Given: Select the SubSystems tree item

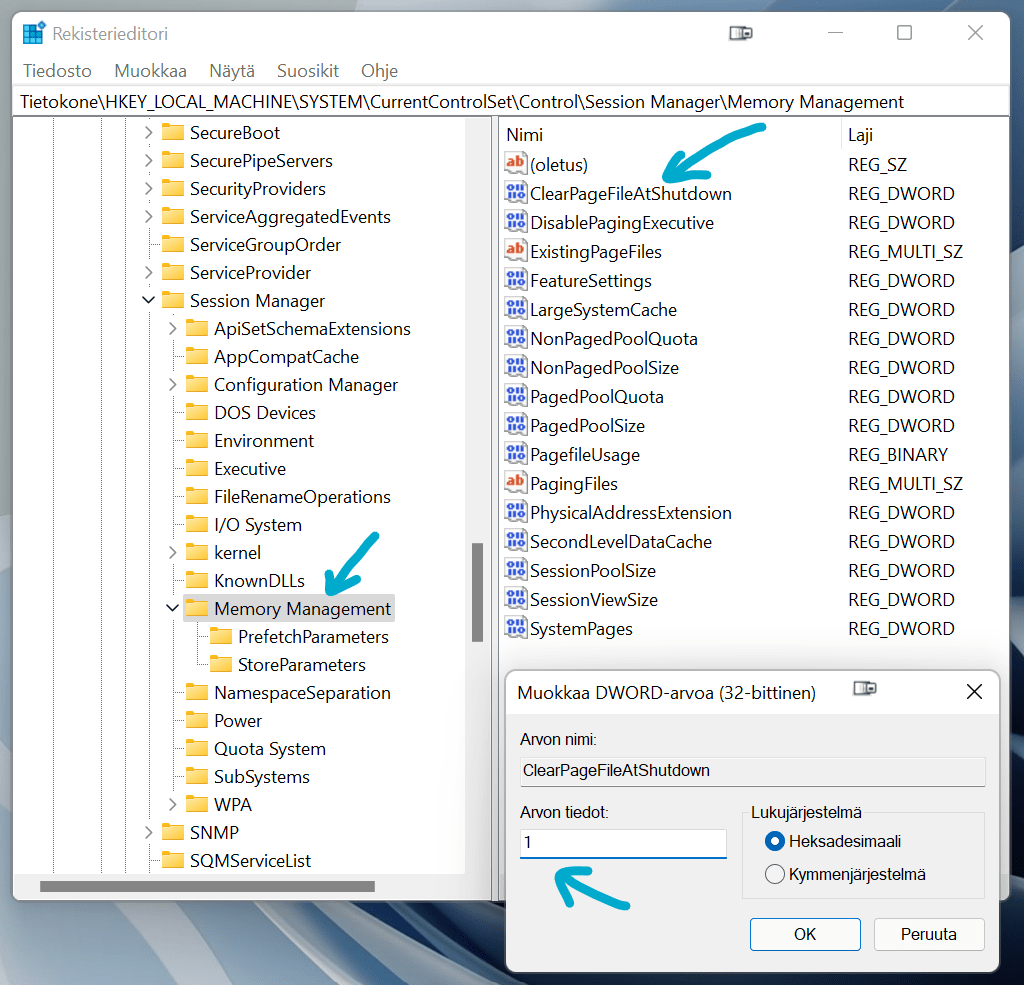Looking at the screenshot, I should point(262,777).
